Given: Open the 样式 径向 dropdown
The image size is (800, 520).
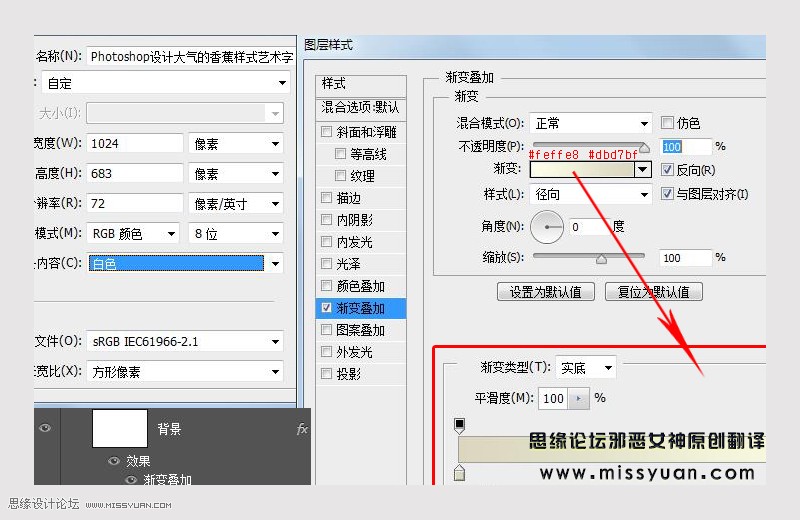Looking at the screenshot, I should pyautogui.click(x=590, y=194).
